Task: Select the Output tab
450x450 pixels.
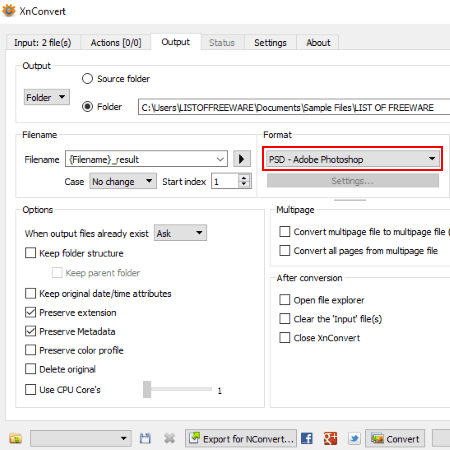Action: click(x=176, y=42)
